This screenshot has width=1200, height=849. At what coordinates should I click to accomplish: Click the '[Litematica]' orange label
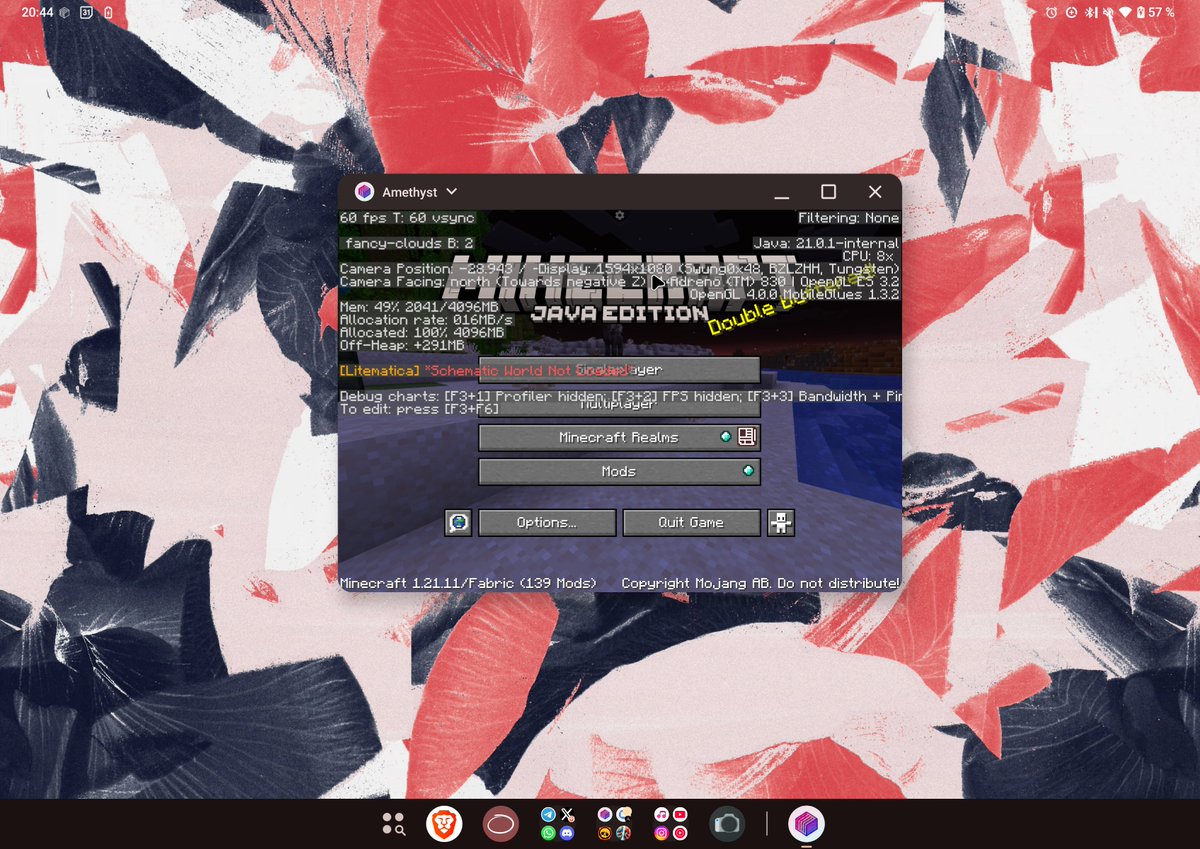380,370
